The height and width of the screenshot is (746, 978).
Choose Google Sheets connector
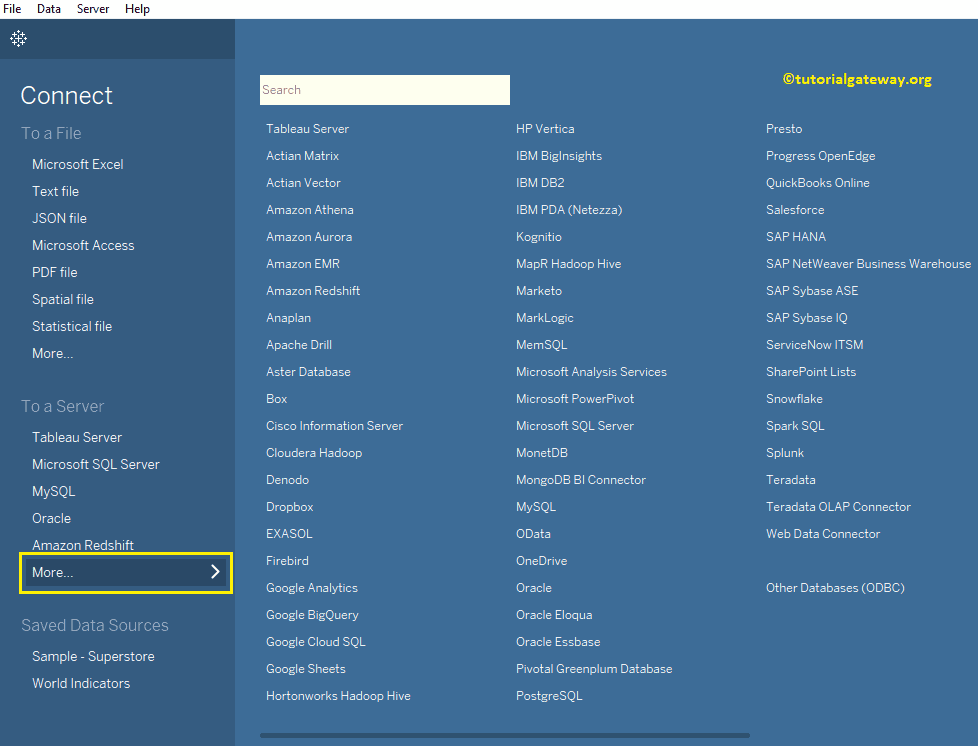point(306,669)
